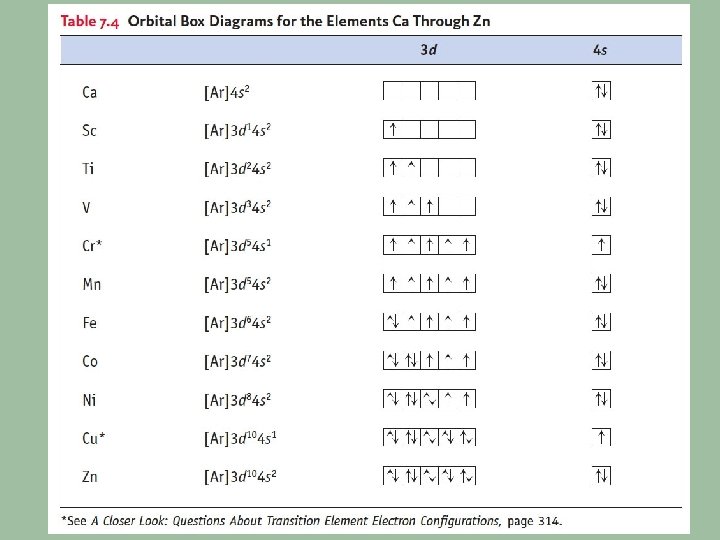This screenshot has width=720, height=540.
Task: Click the Cr 4s single-arrow box
Action: 602,246
